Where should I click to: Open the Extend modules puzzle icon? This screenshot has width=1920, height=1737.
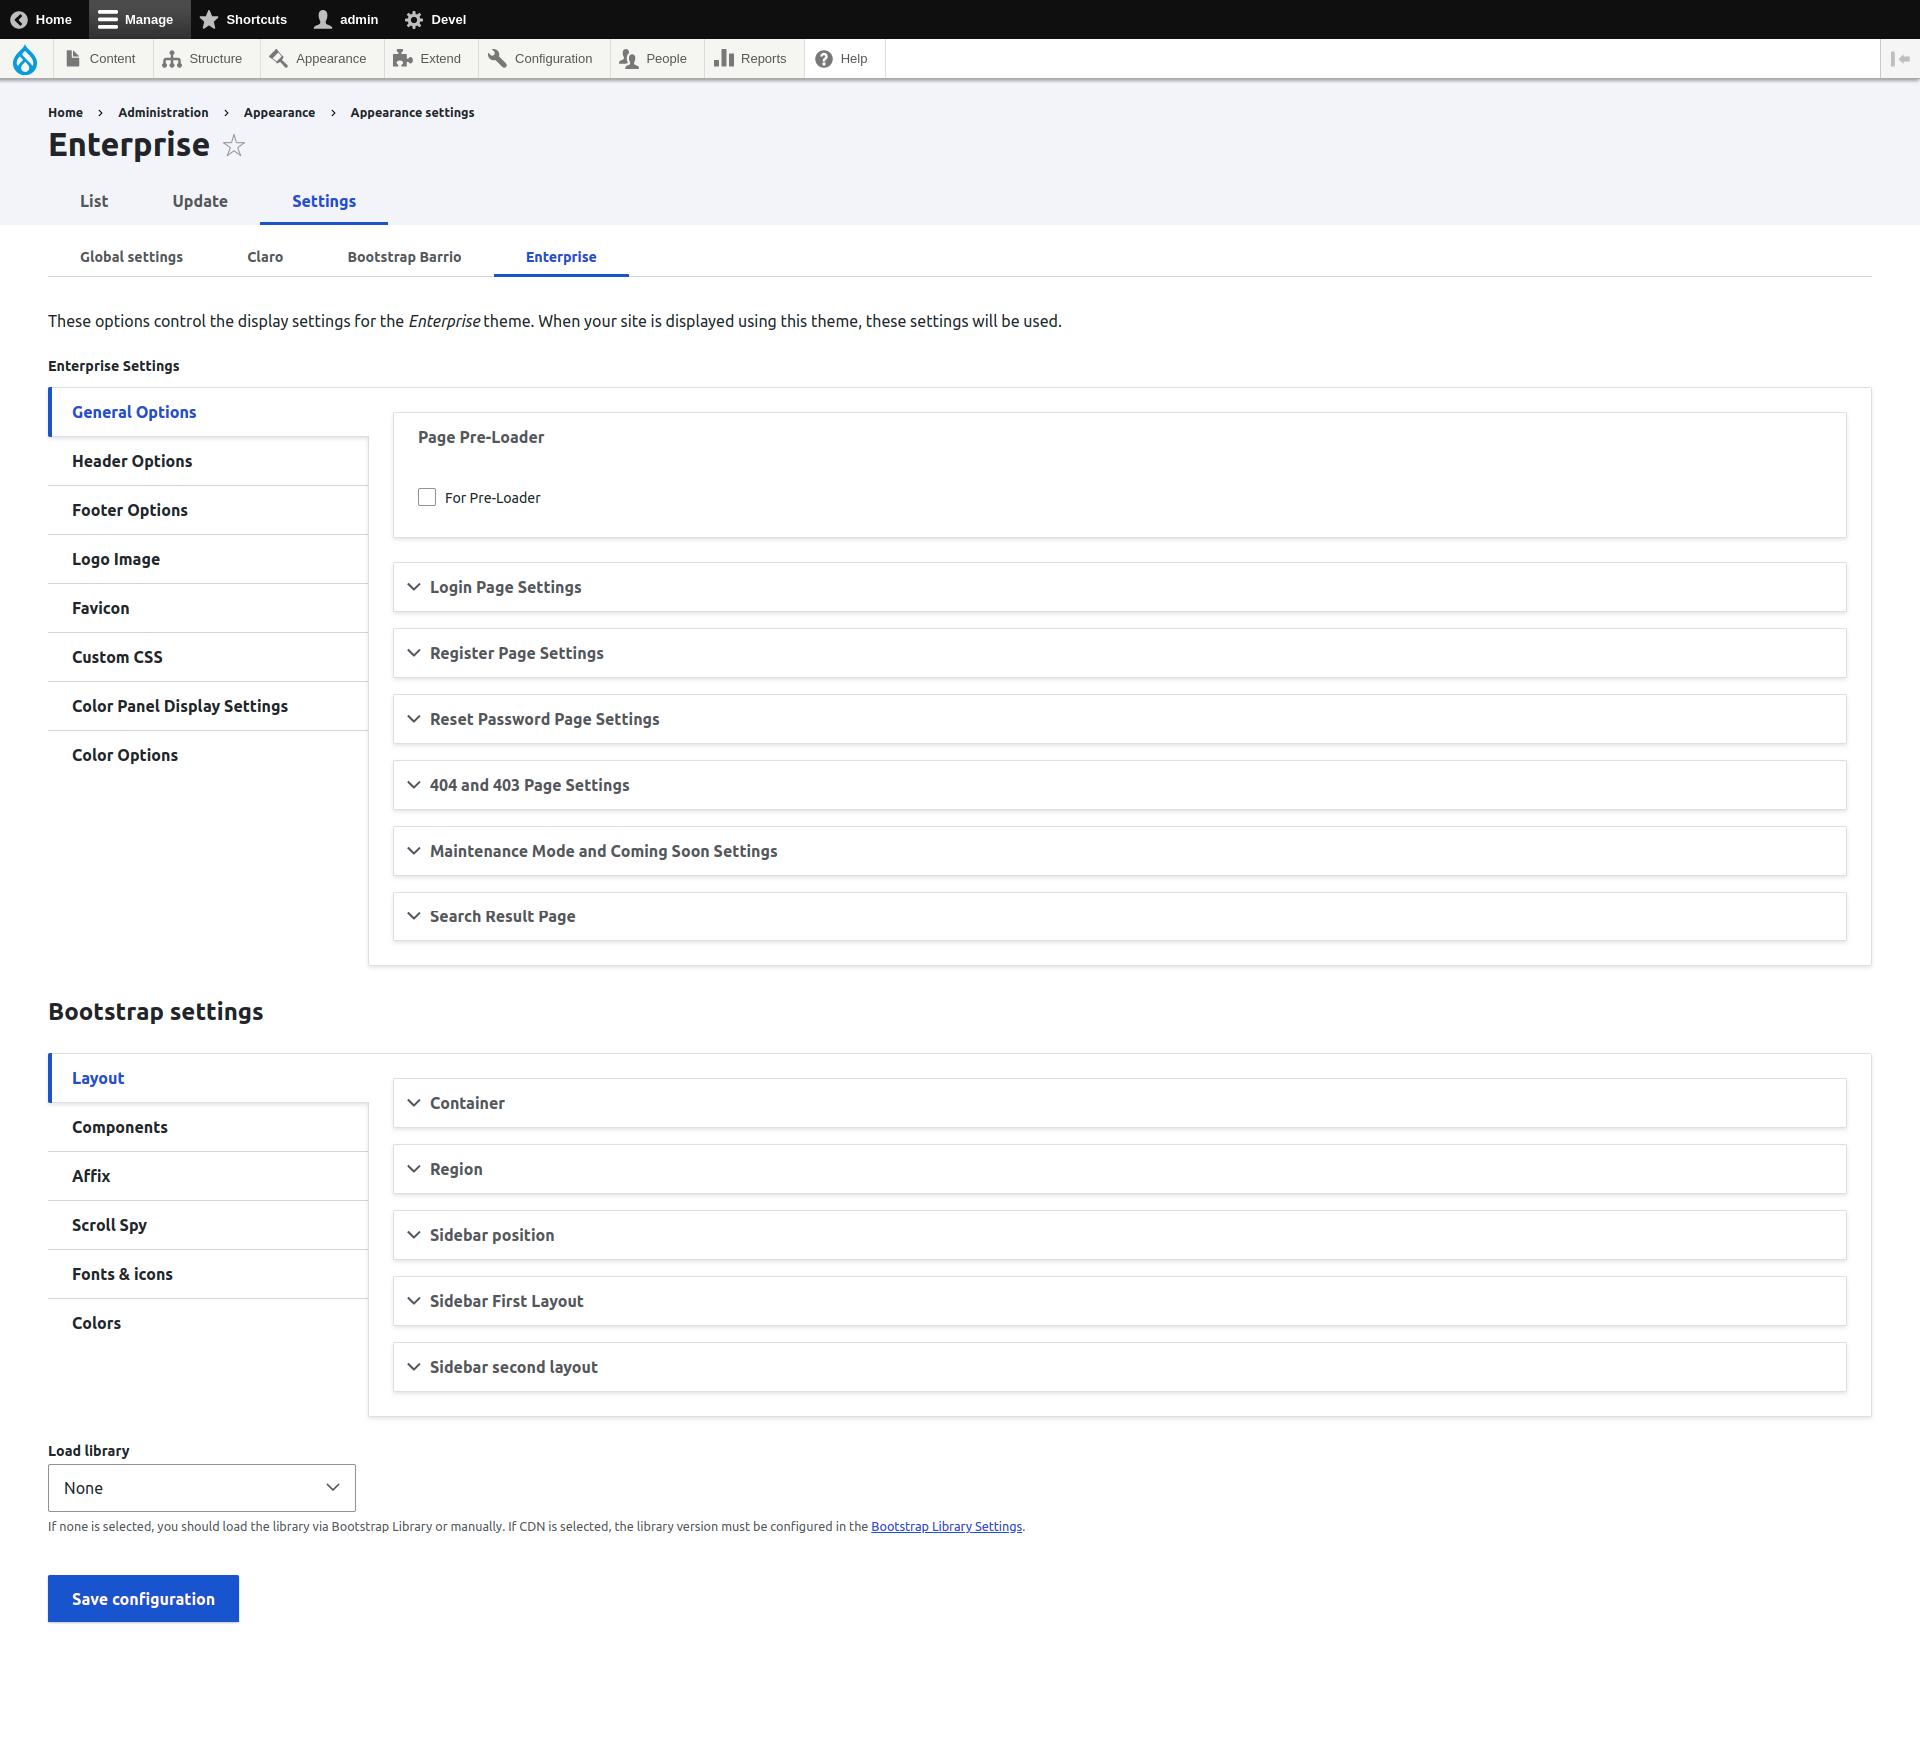point(403,59)
